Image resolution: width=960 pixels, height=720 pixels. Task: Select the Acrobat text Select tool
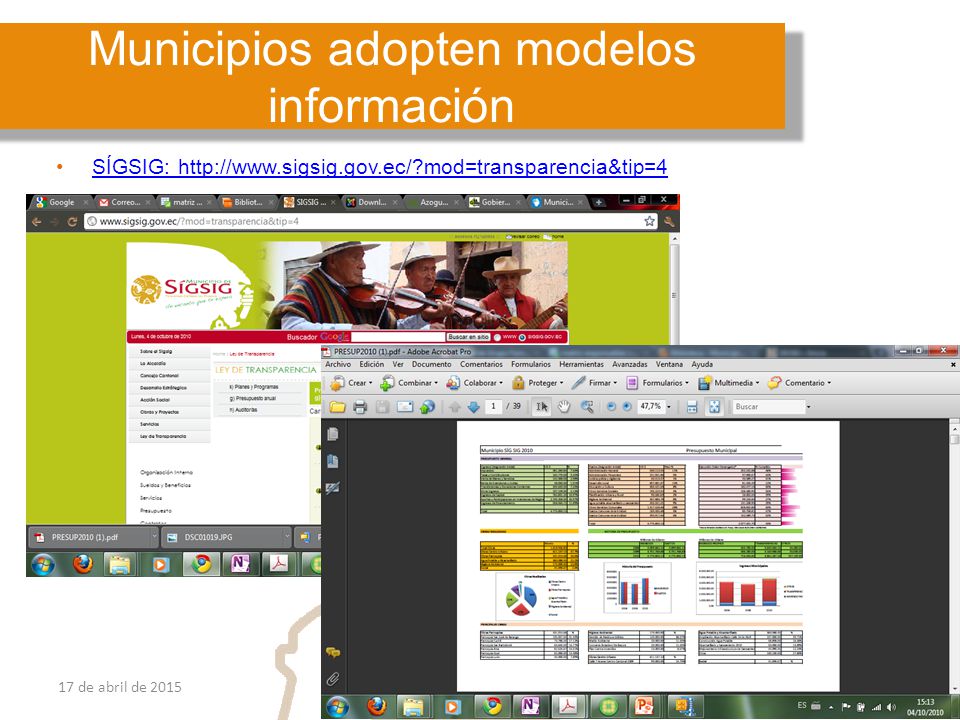click(542, 407)
